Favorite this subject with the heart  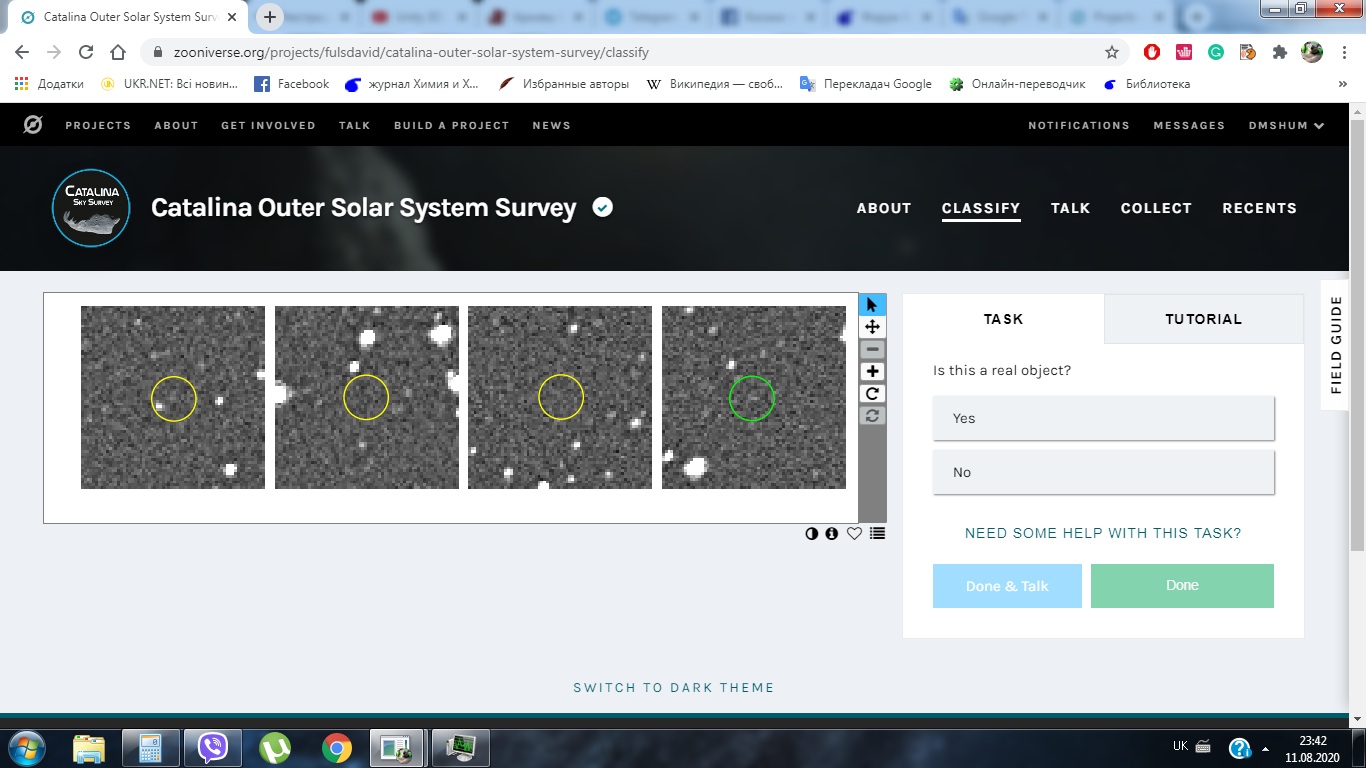pyautogui.click(x=854, y=534)
